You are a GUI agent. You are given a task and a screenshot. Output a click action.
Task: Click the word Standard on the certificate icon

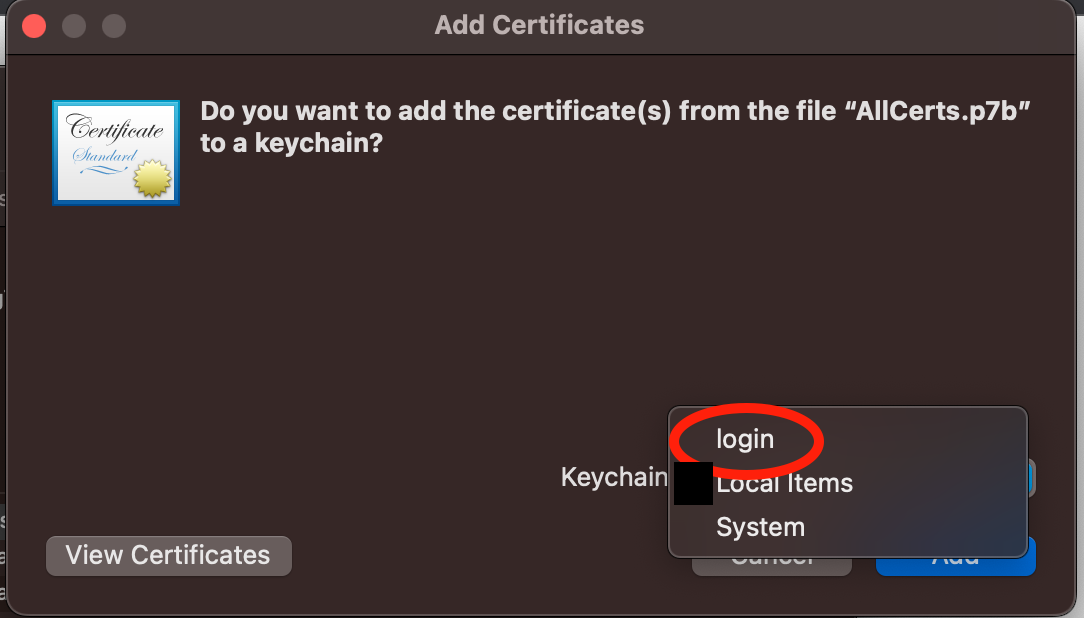pos(104,157)
